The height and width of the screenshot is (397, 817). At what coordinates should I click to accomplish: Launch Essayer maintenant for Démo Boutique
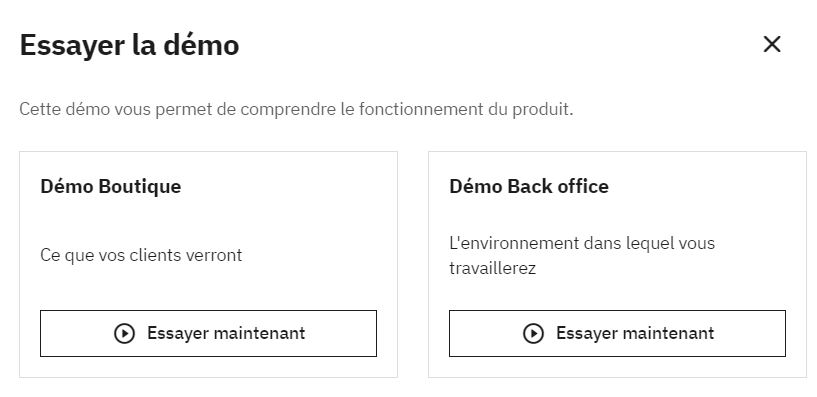pos(208,333)
